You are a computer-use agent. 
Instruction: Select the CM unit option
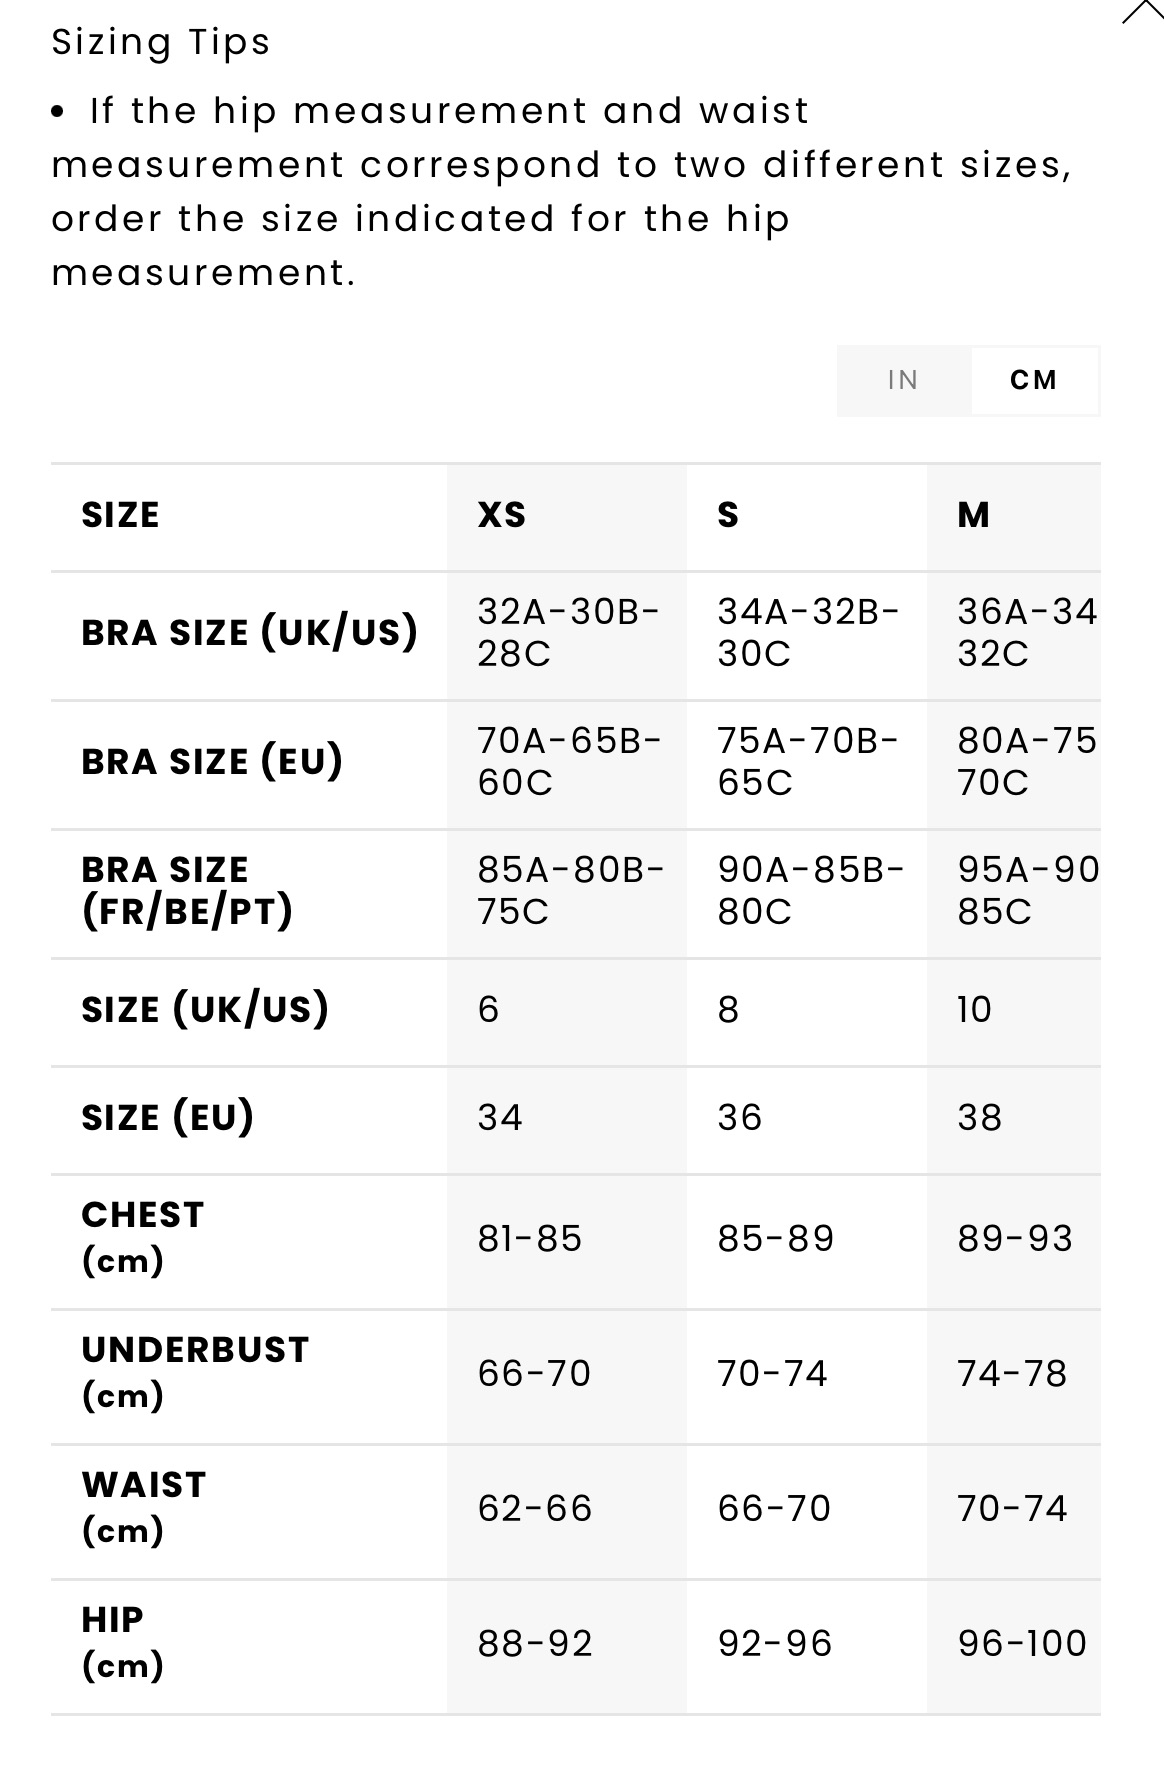coord(1034,380)
